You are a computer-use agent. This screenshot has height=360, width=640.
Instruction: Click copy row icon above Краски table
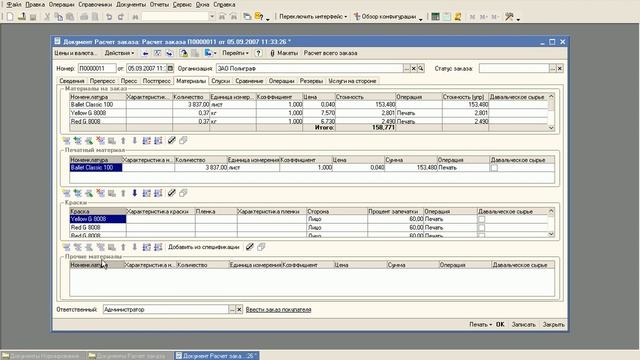click(x=78, y=193)
